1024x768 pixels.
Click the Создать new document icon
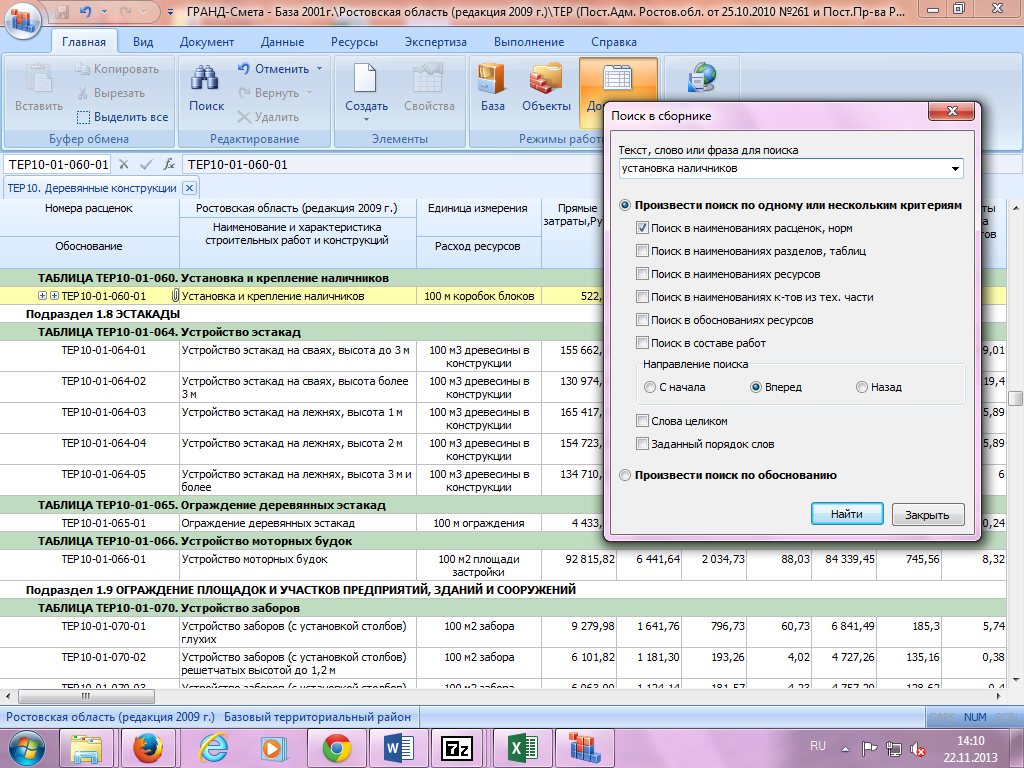tap(366, 80)
